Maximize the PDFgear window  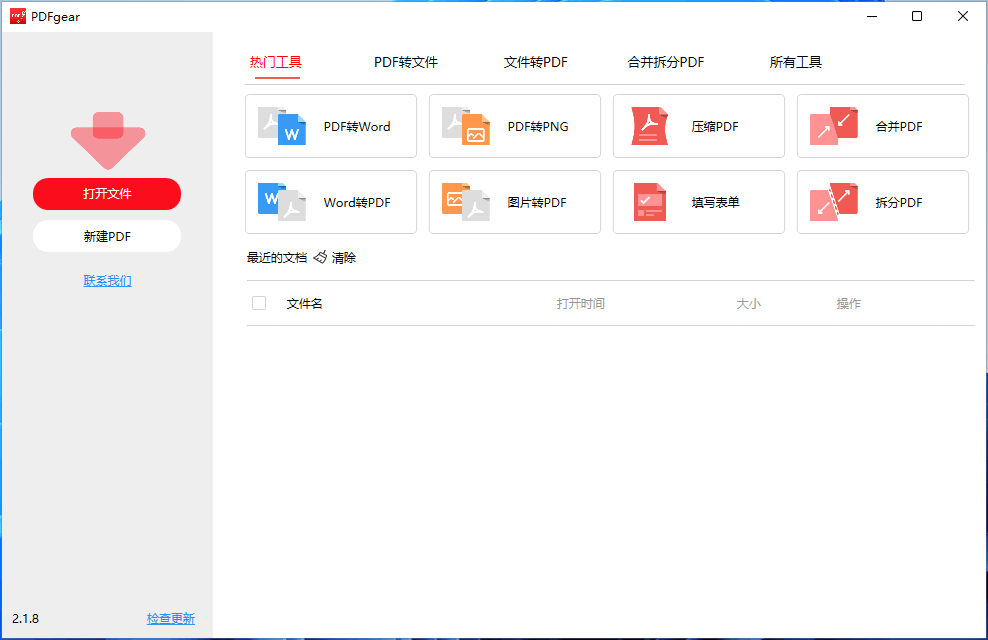(x=917, y=16)
